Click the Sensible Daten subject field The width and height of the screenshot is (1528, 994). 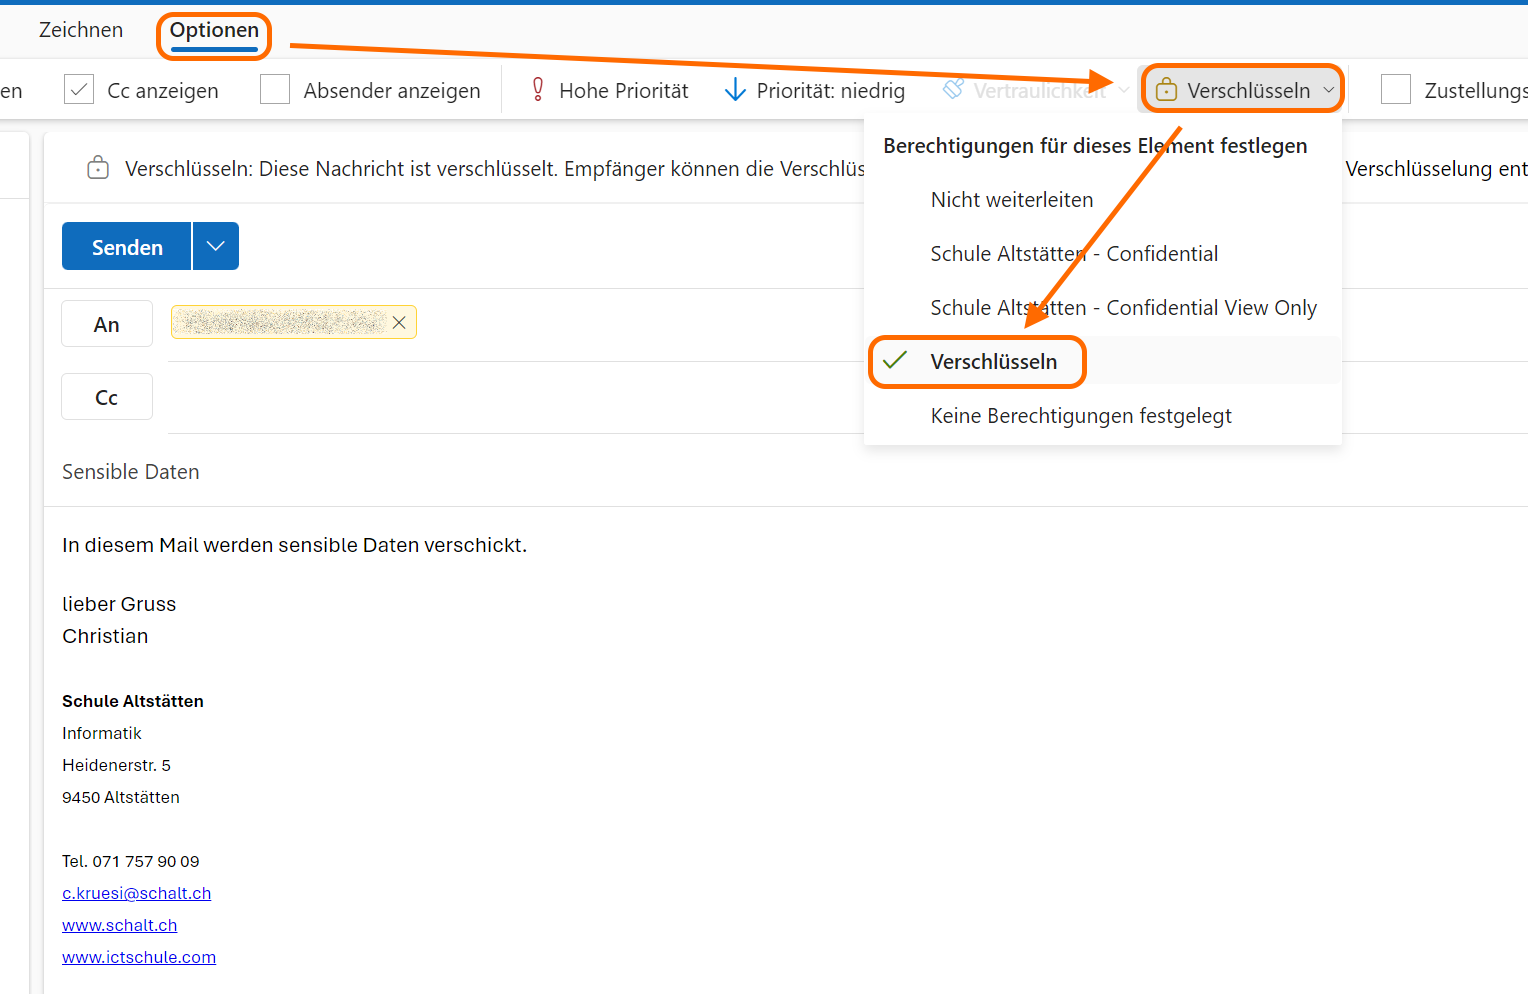[400, 472]
